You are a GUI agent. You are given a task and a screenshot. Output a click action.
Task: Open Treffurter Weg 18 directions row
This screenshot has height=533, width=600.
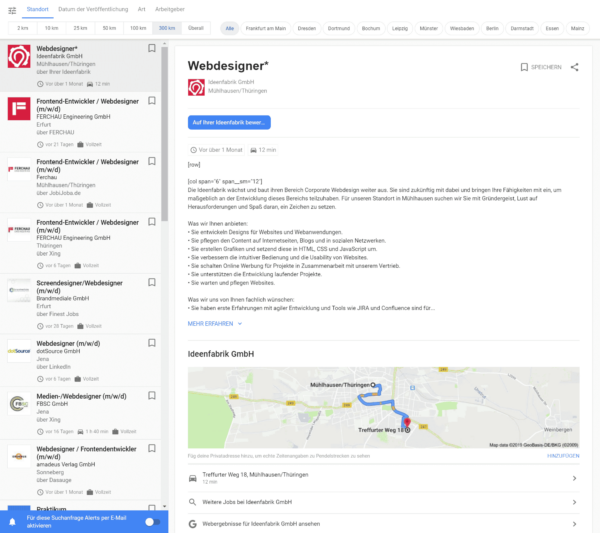pos(381,478)
